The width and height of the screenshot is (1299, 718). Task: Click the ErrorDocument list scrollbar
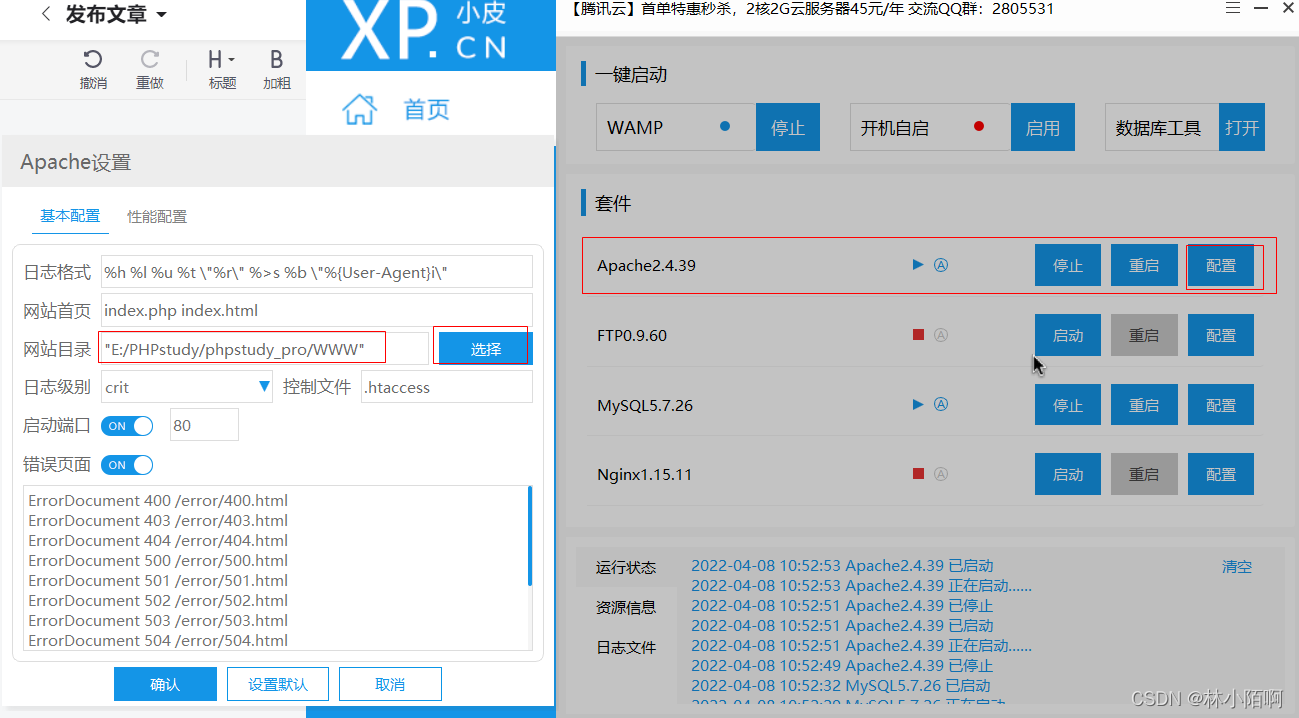pos(529,535)
